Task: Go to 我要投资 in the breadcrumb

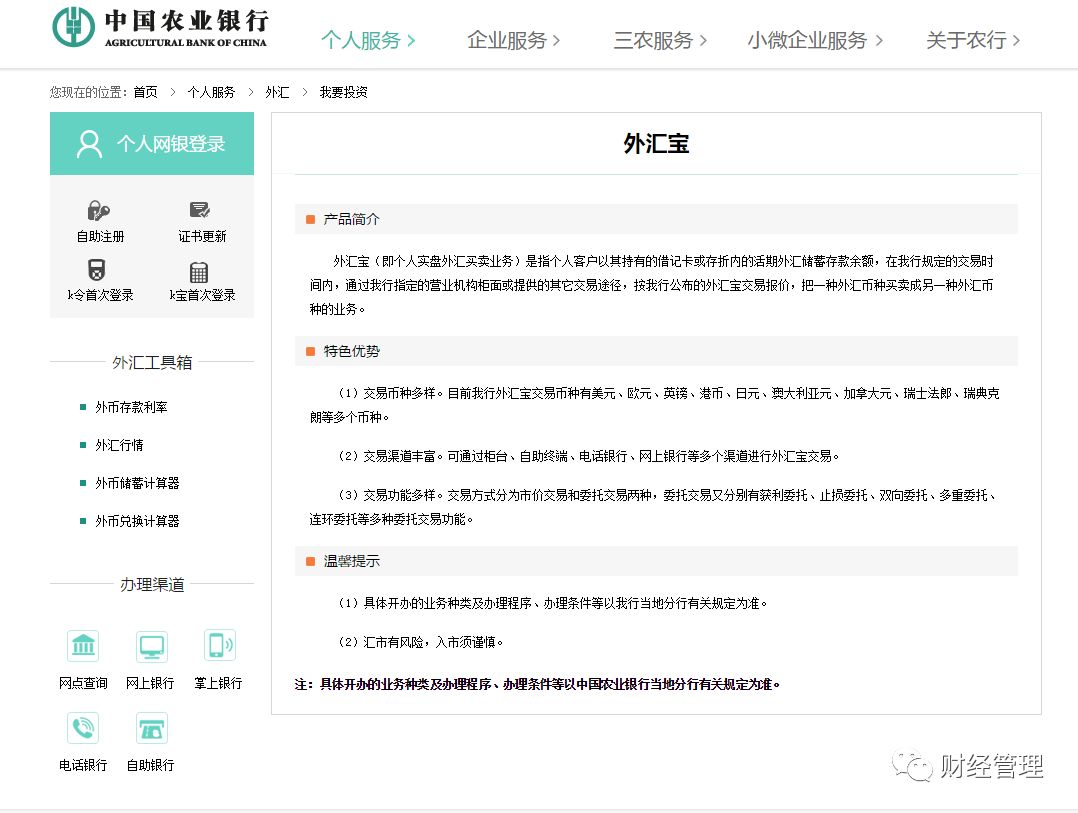Action: 343,92
